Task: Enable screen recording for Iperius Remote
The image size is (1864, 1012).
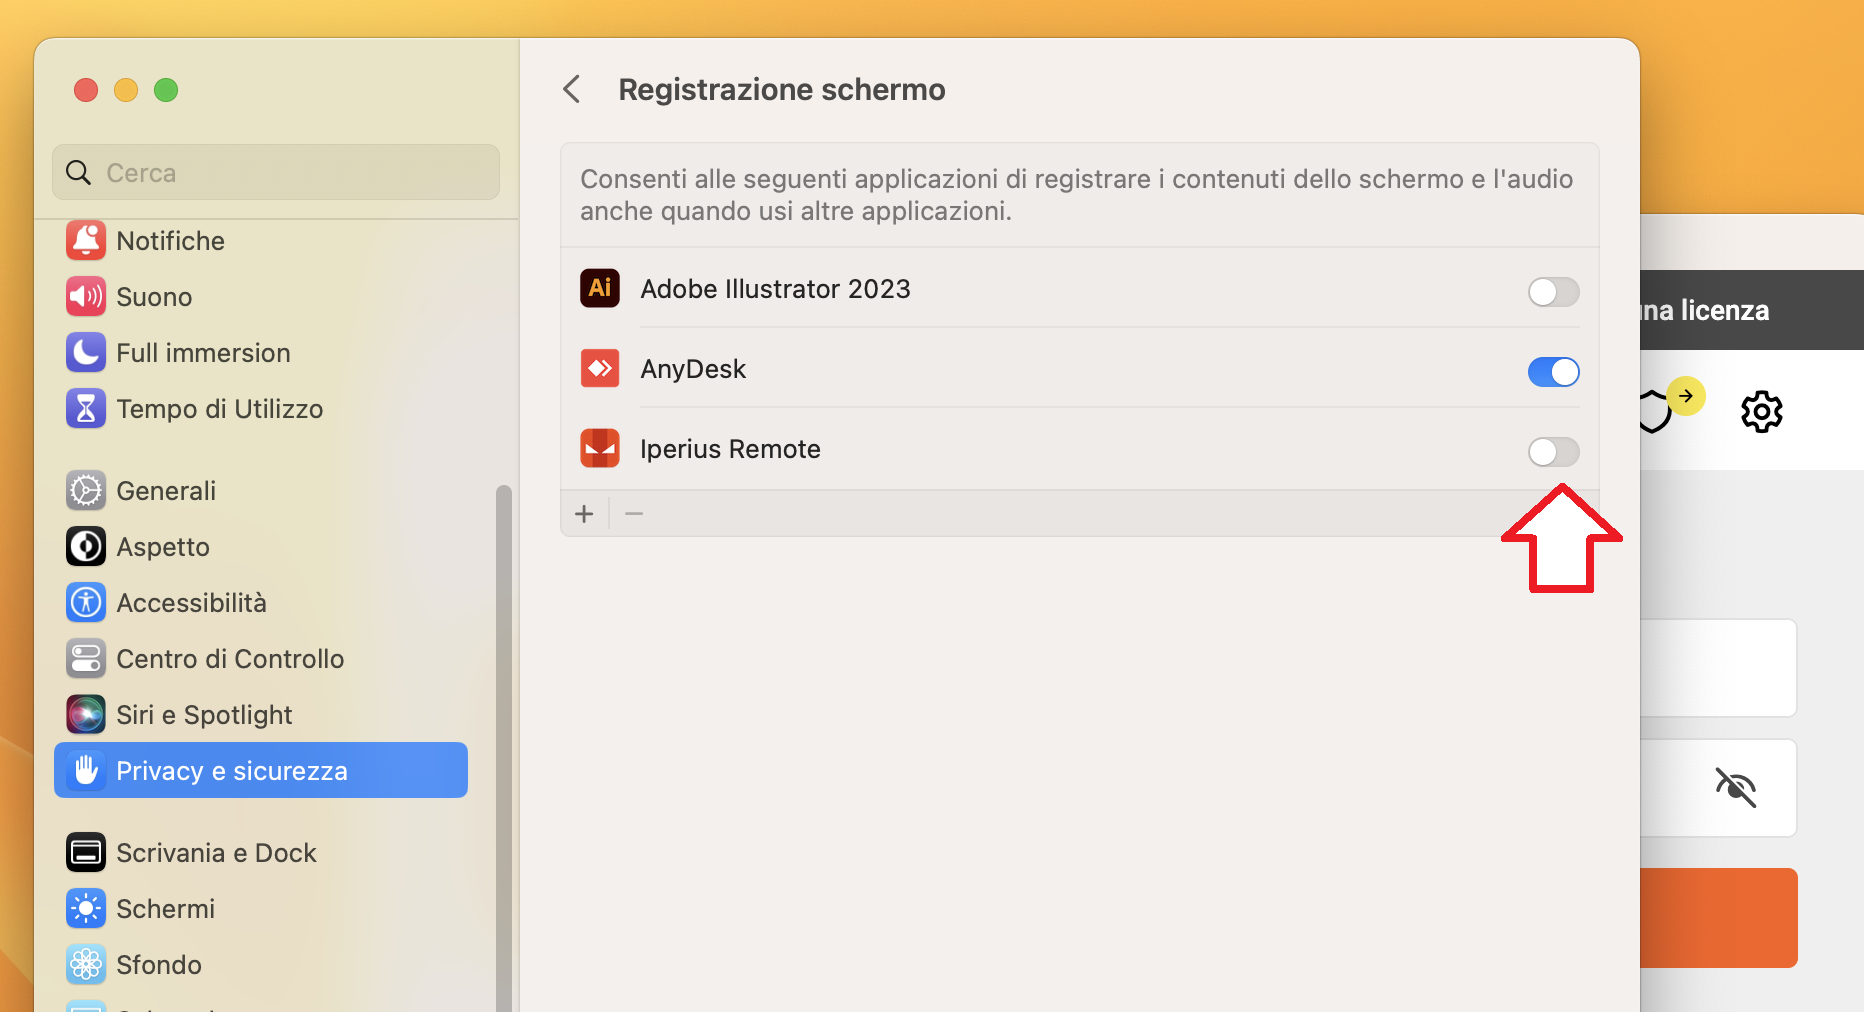Action: 1553,452
